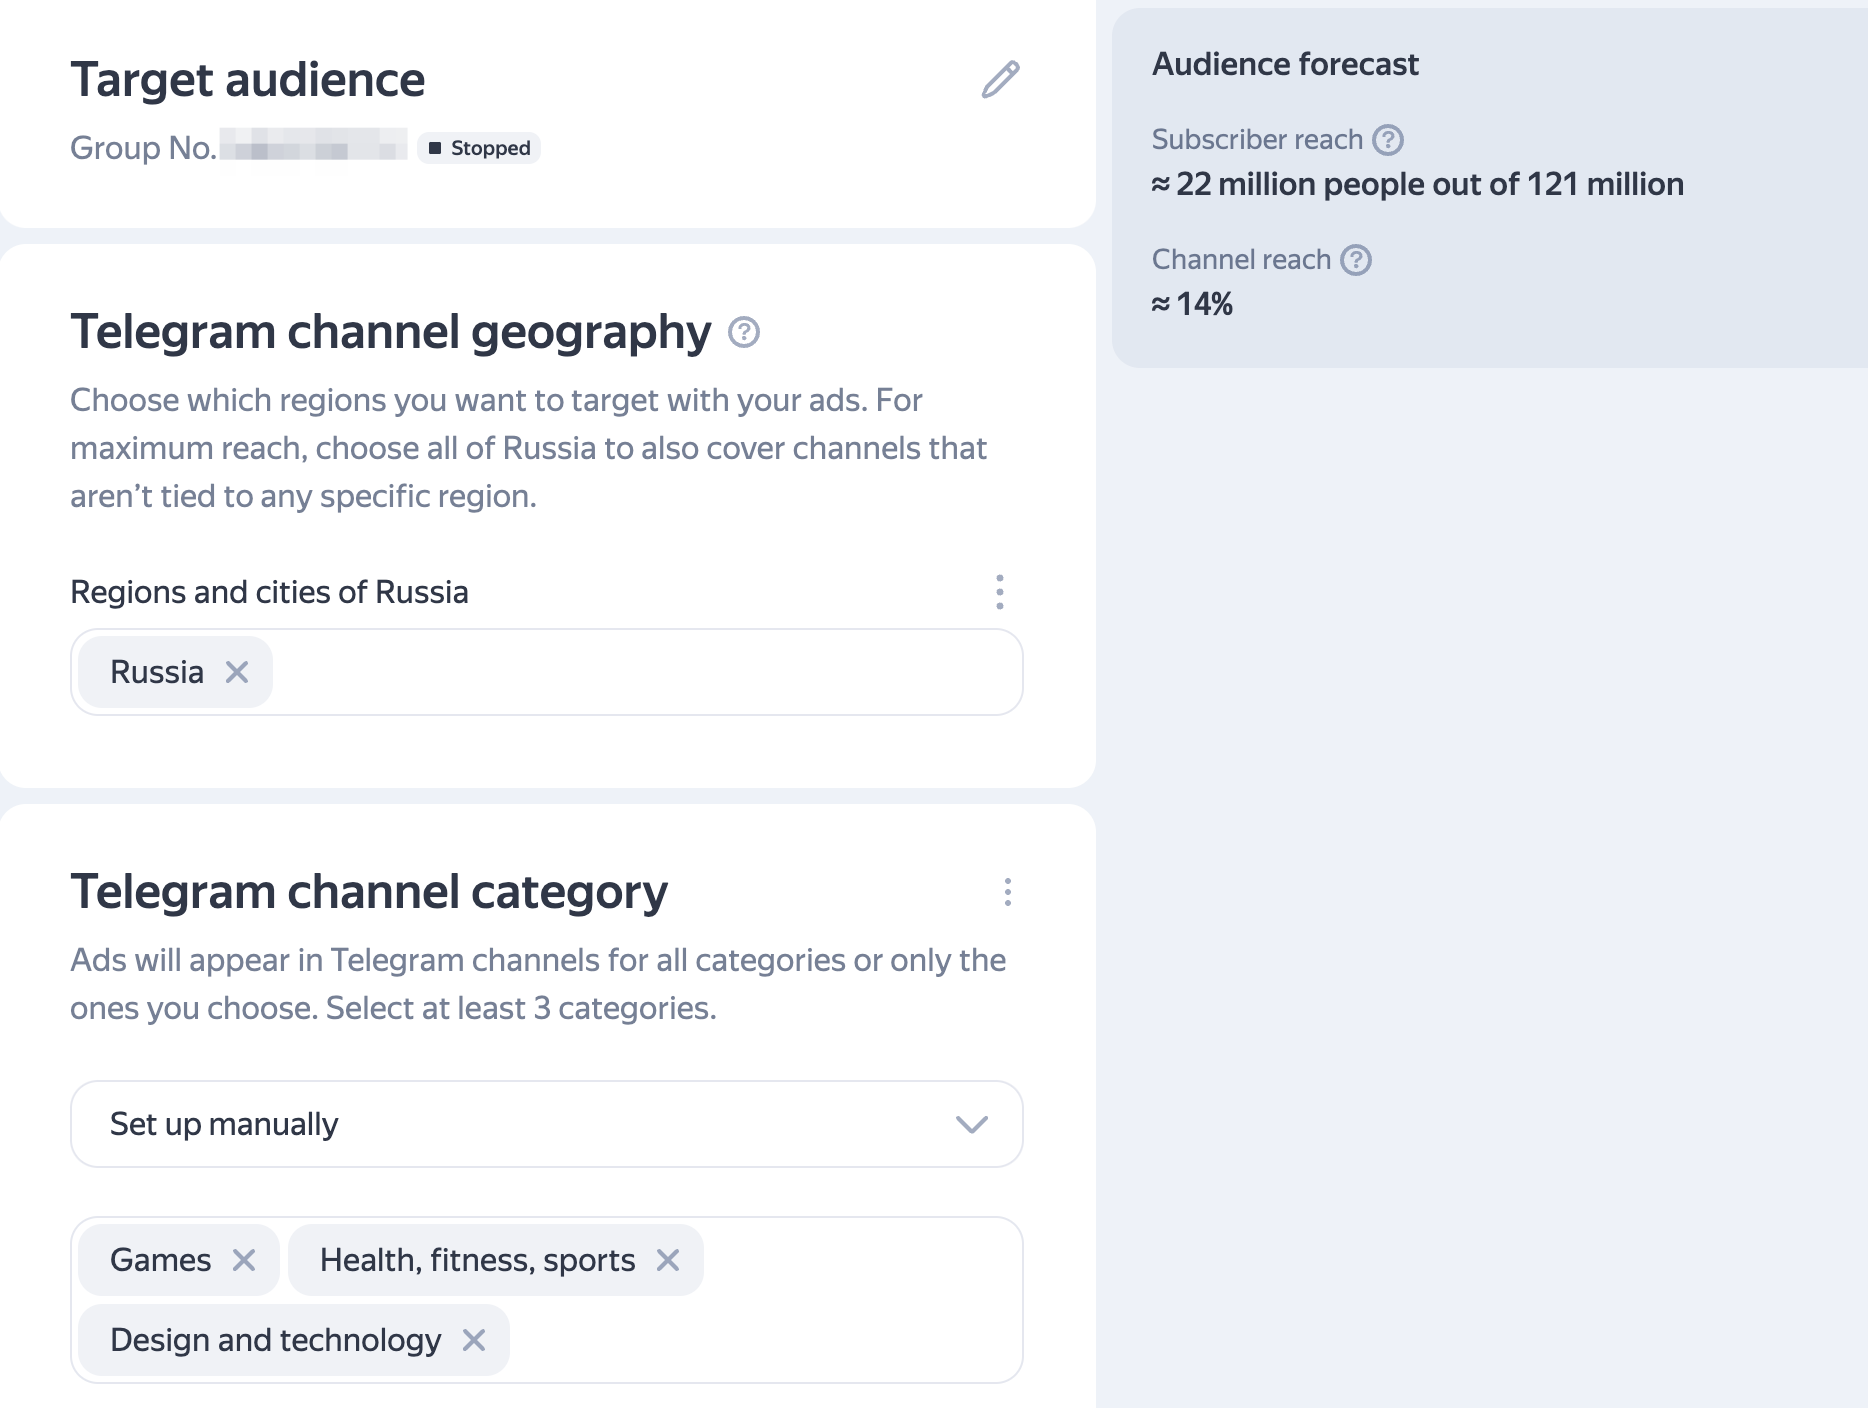
Task: Open the three-dot menu for Telegram channel category
Action: (1008, 892)
